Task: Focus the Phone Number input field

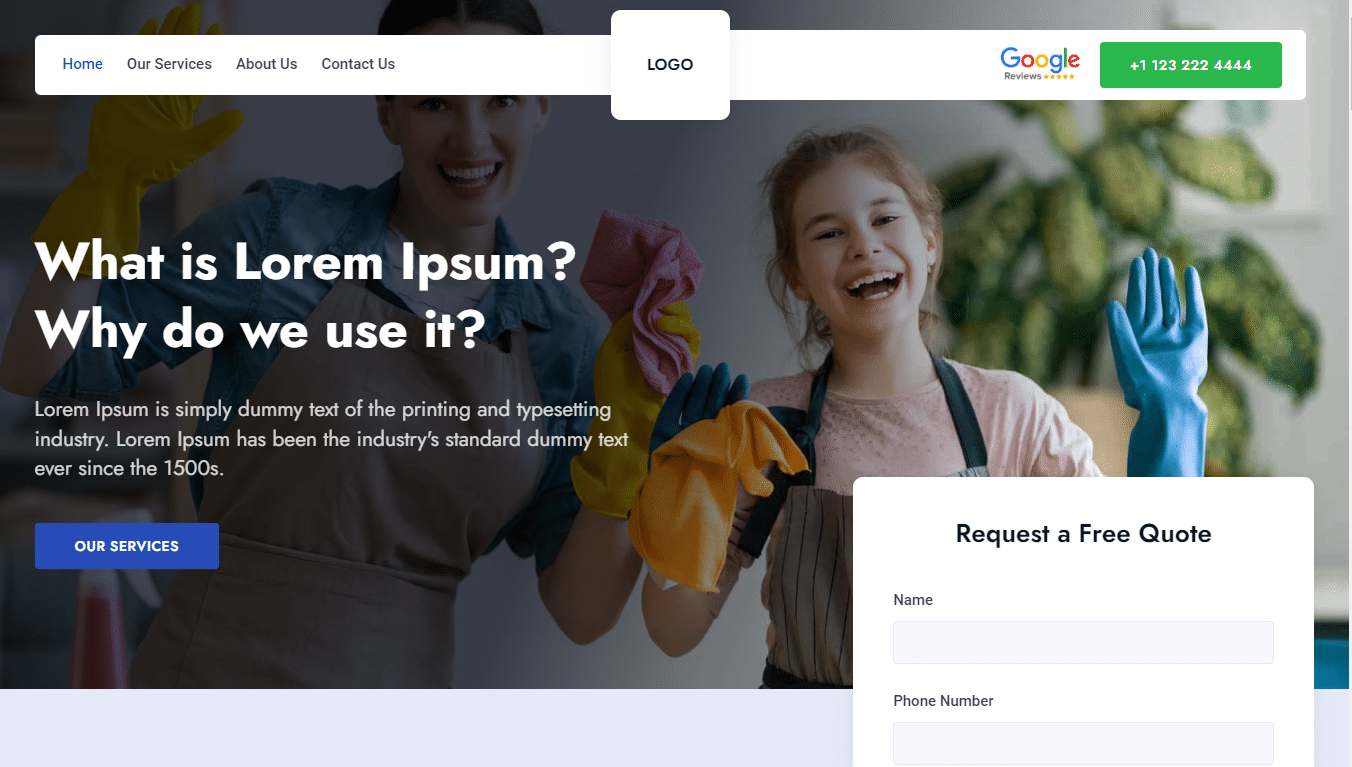Action: (x=1083, y=743)
